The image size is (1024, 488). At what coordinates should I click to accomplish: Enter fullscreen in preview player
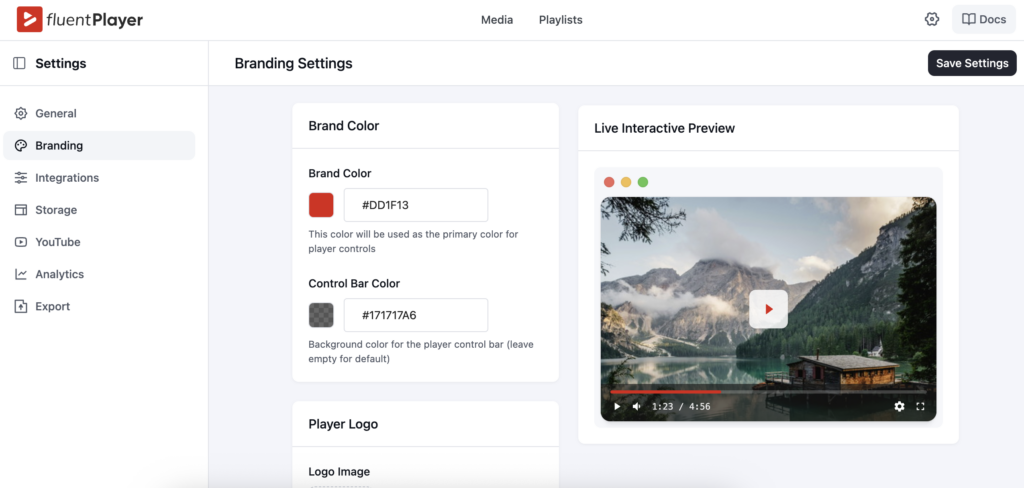(920, 406)
